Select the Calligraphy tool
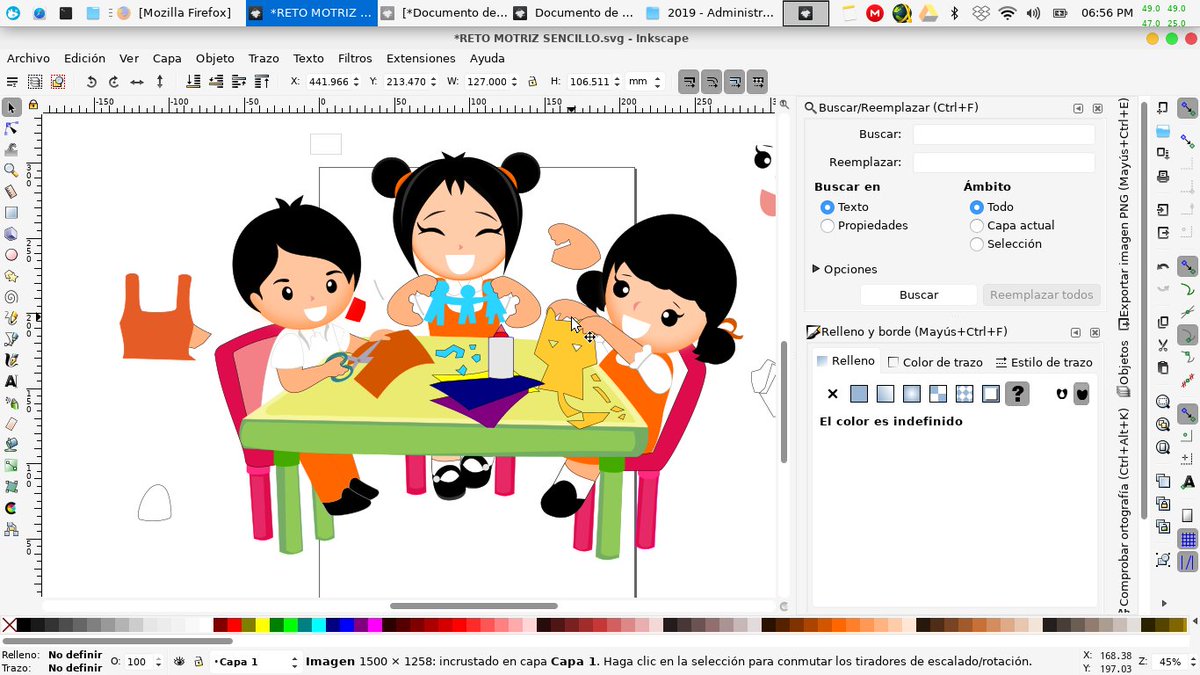 click(11, 359)
